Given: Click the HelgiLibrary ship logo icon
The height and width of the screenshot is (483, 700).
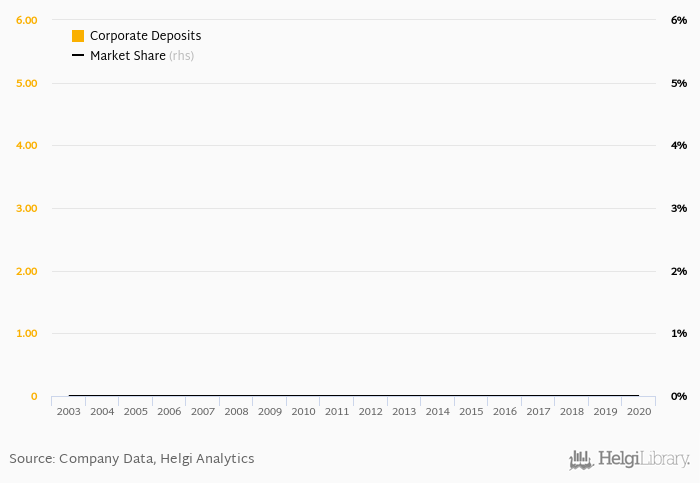Looking at the screenshot, I should coord(581,460).
